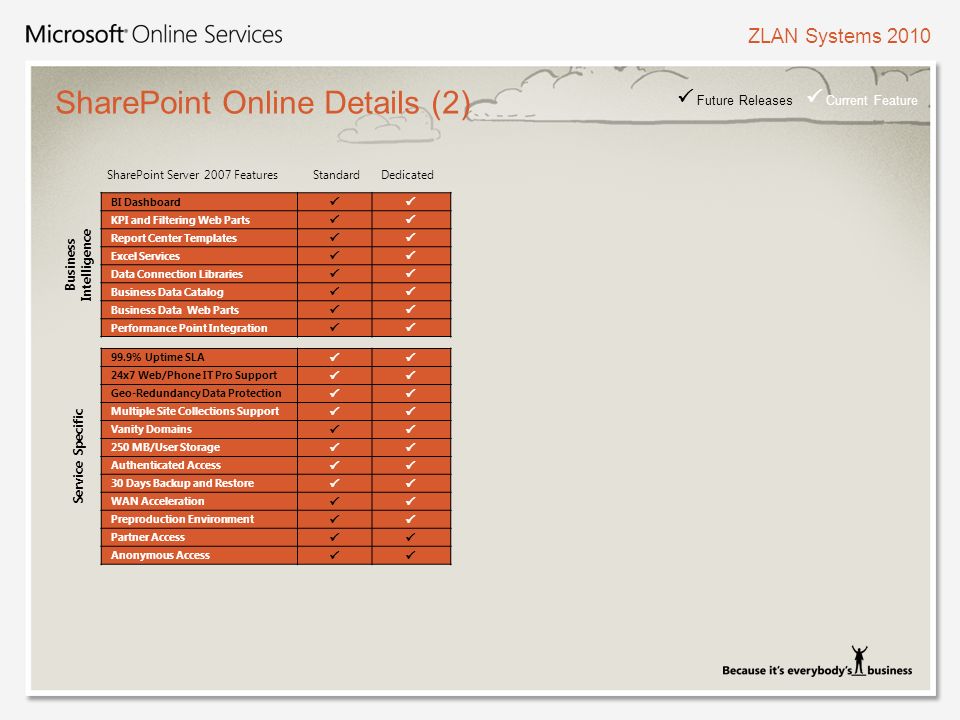The height and width of the screenshot is (720, 960).
Task: Select the Preproduction Environment label
Action: (x=182, y=519)
